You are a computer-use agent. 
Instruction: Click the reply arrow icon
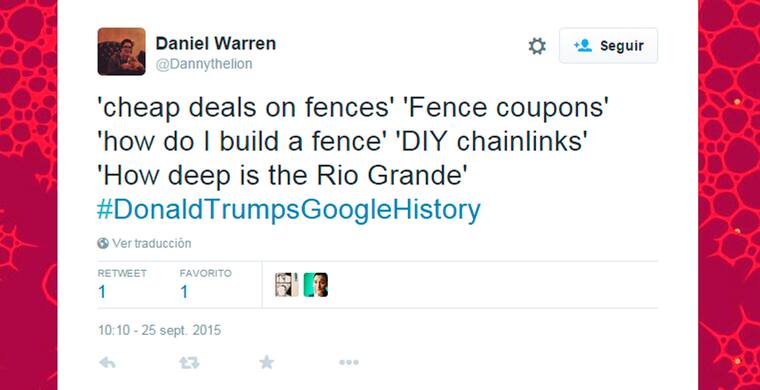tap(107, 362)
